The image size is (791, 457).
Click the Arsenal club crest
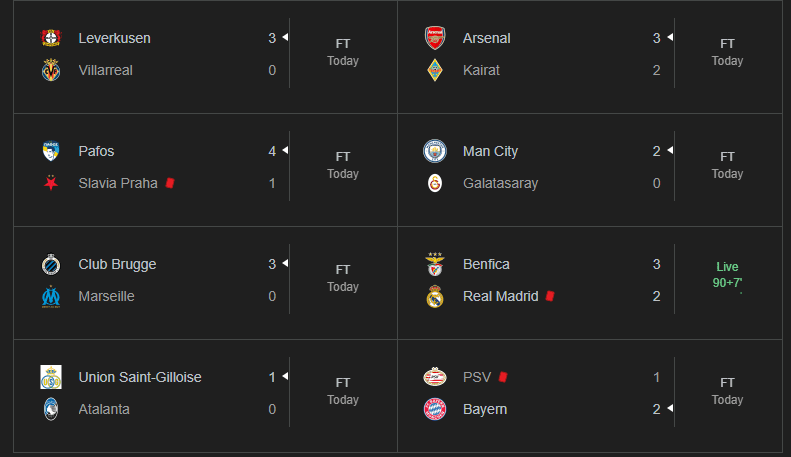pyautogui.click(x=435, y=38)
